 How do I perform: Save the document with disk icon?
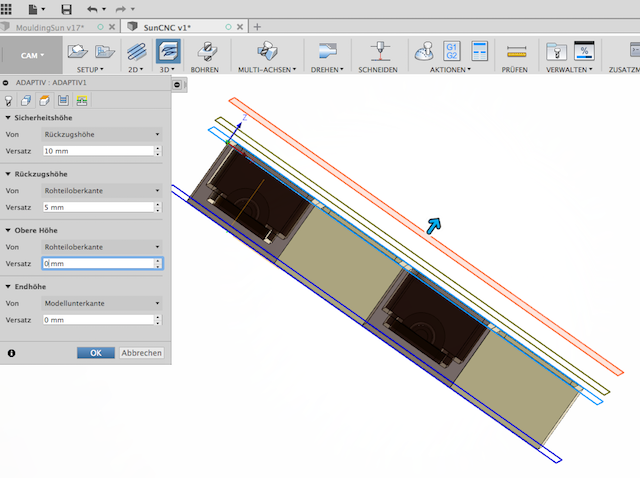(66, 9)
